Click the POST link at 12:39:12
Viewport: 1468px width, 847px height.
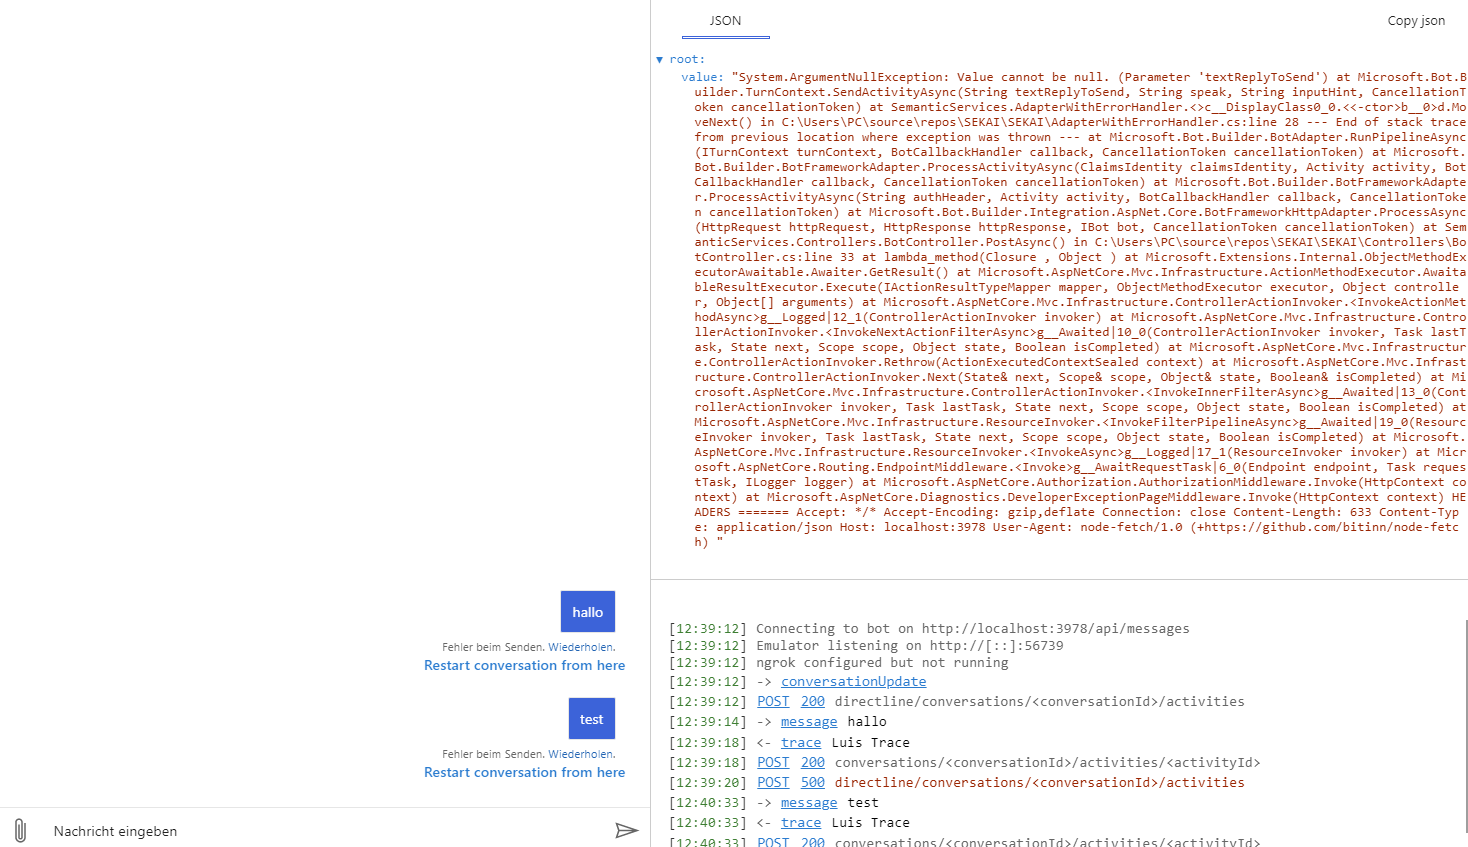(772, 701)
